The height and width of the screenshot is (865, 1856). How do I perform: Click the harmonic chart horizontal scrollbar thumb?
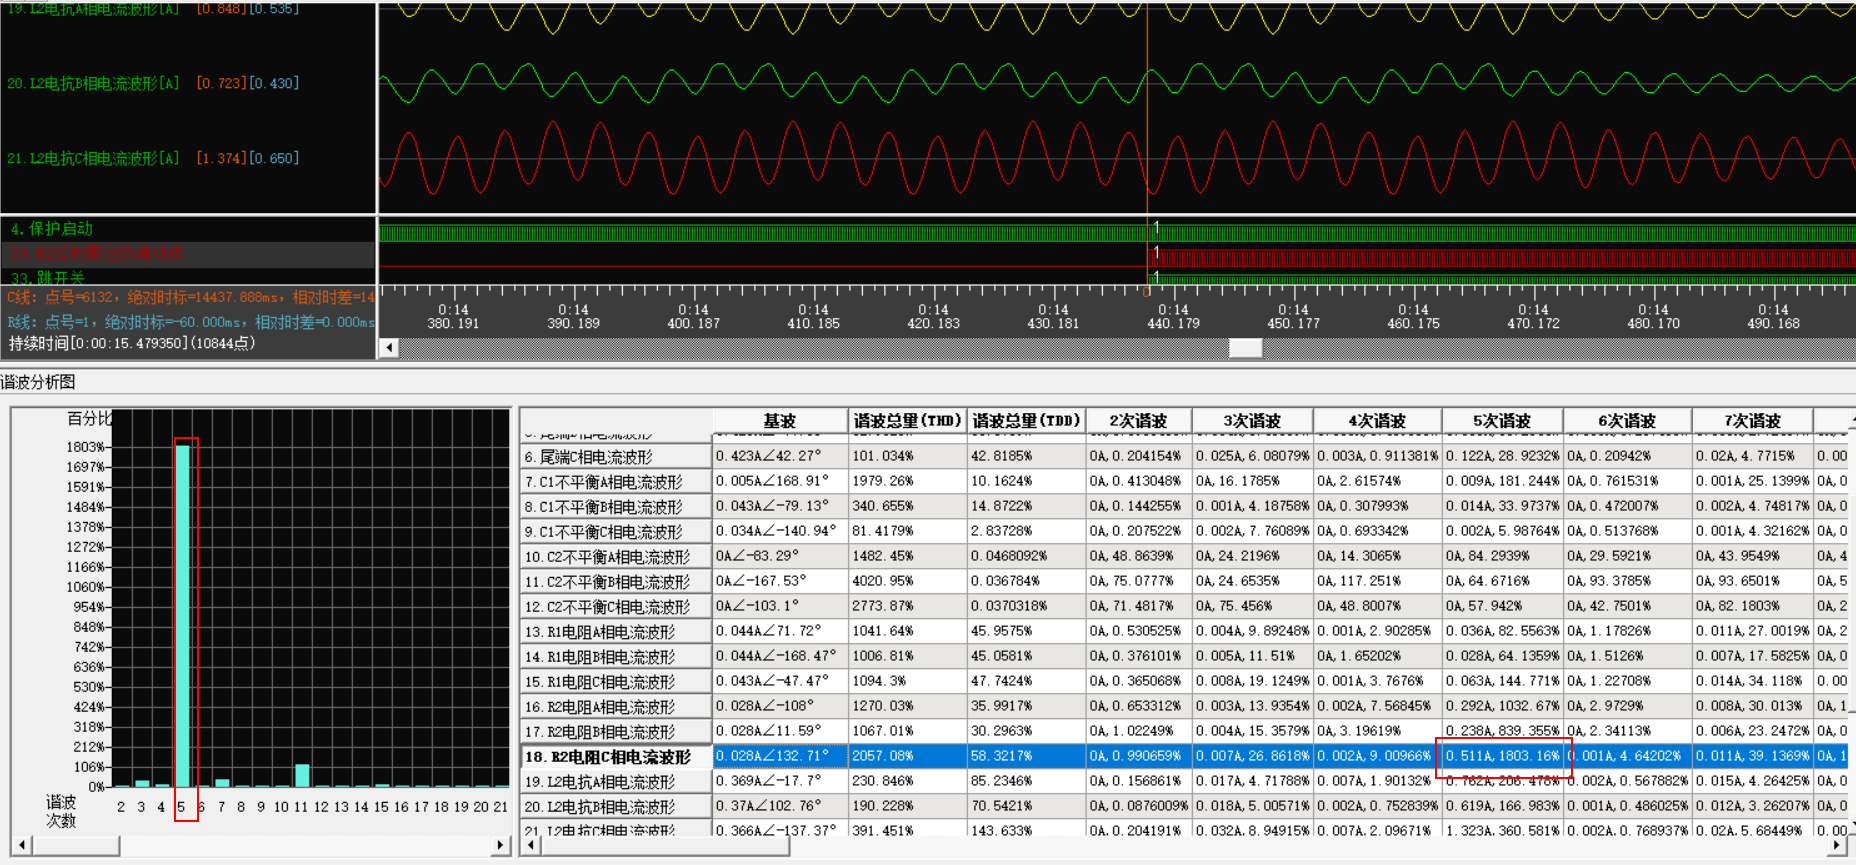pyautogui.click(x=75, y=845)
